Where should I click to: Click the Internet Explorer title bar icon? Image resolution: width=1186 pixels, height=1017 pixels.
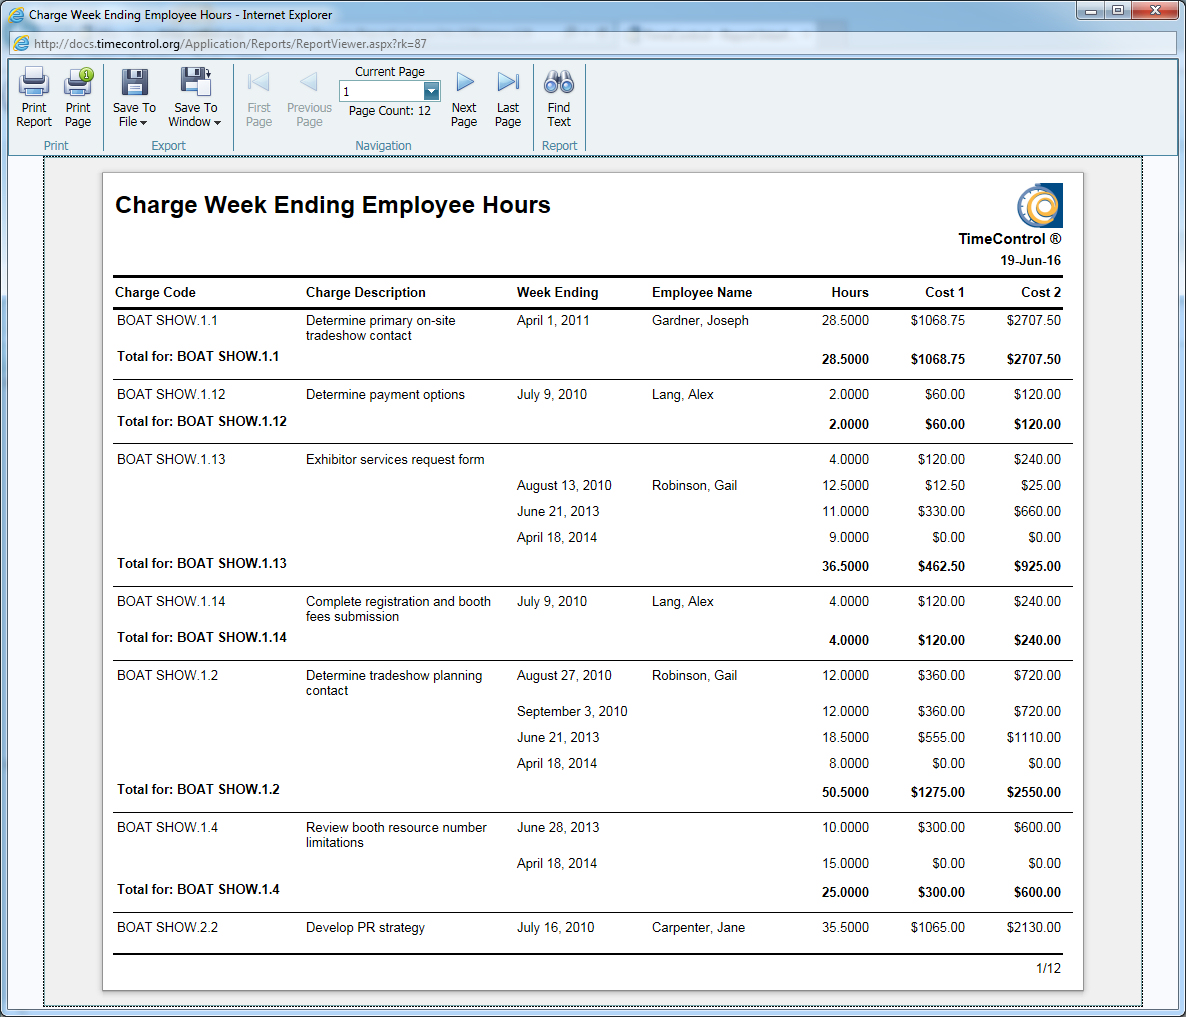[16, 14]
